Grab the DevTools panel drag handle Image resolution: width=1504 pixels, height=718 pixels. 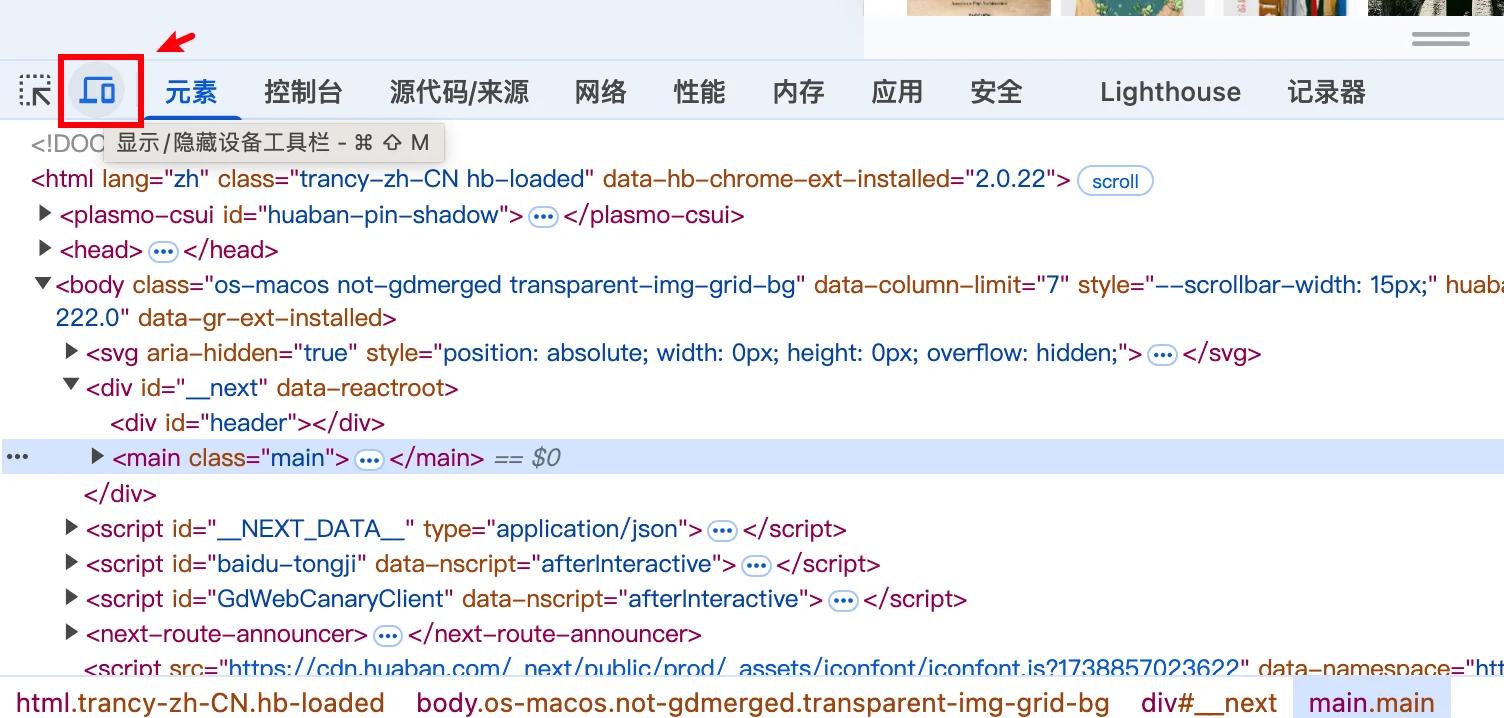(x=1441, y=39)
